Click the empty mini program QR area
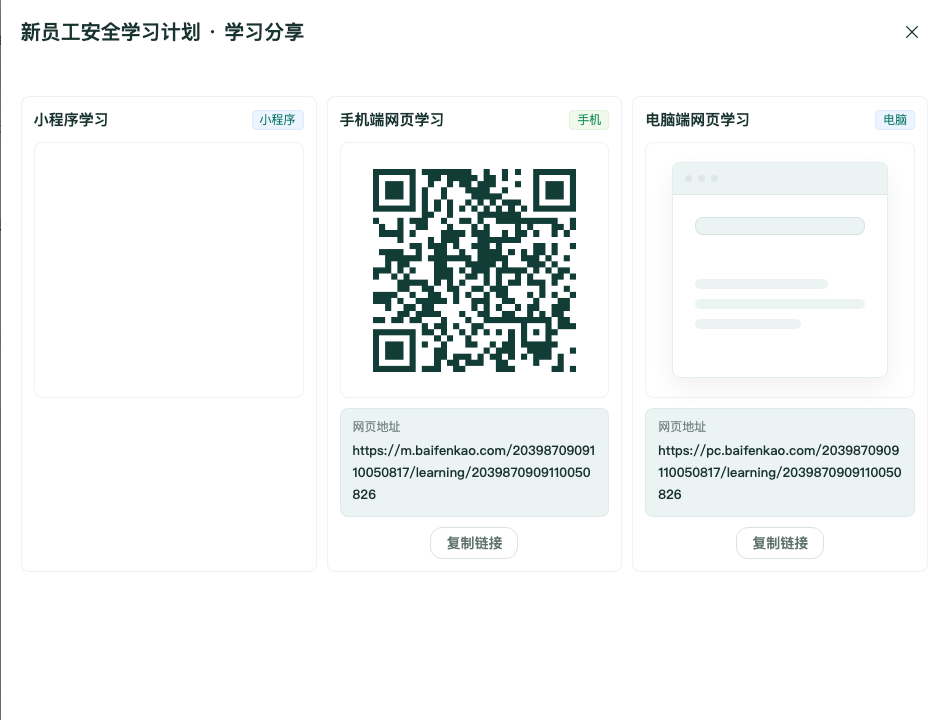This screenshot has height=720, width=948. 169,270
